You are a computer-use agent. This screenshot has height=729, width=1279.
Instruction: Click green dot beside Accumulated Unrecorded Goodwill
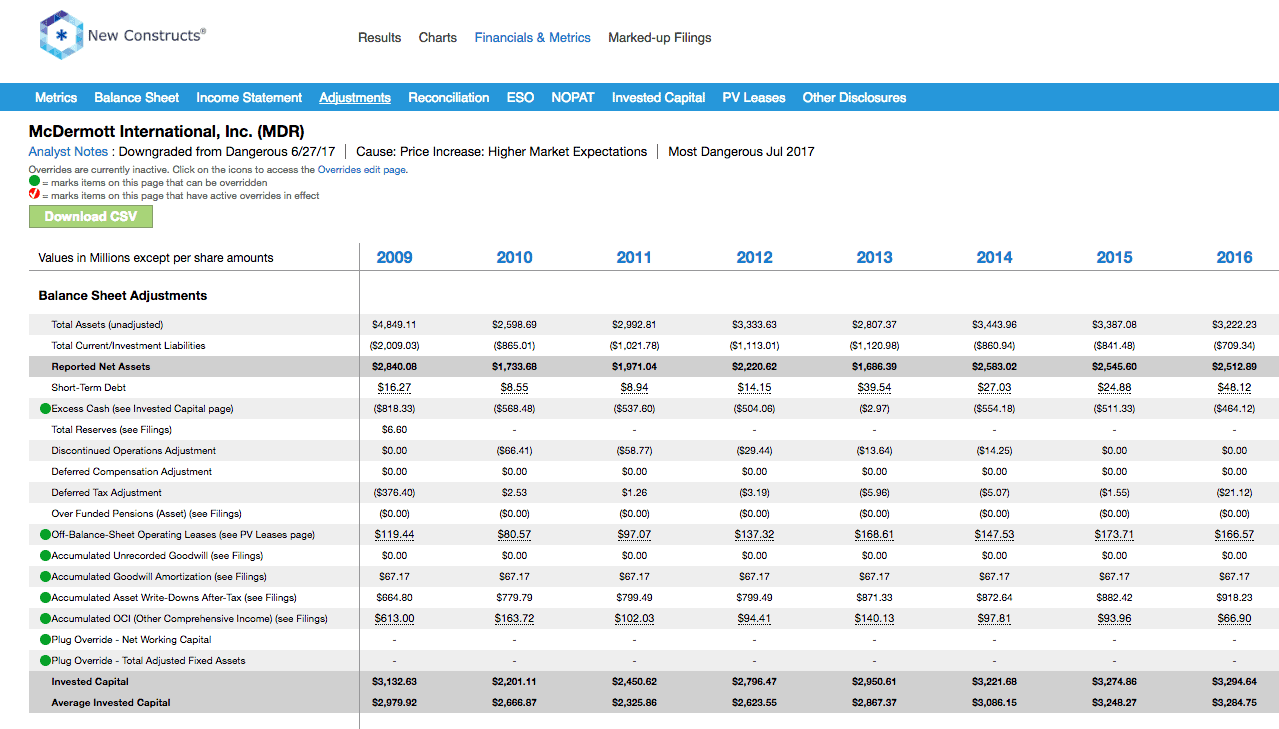45,555
